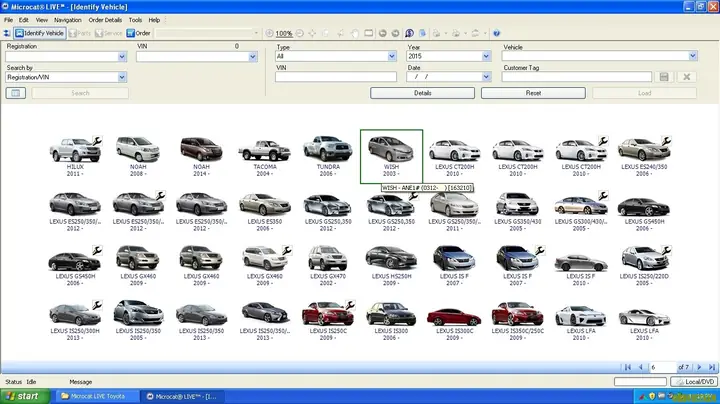
Task: Click the back navigation round icon
Action: click(x=382, y=33)
